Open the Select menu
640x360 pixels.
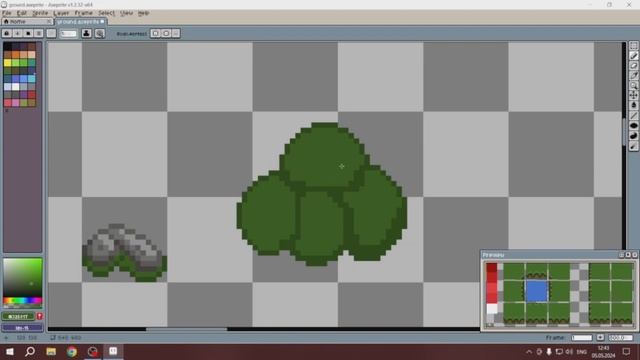106,13
